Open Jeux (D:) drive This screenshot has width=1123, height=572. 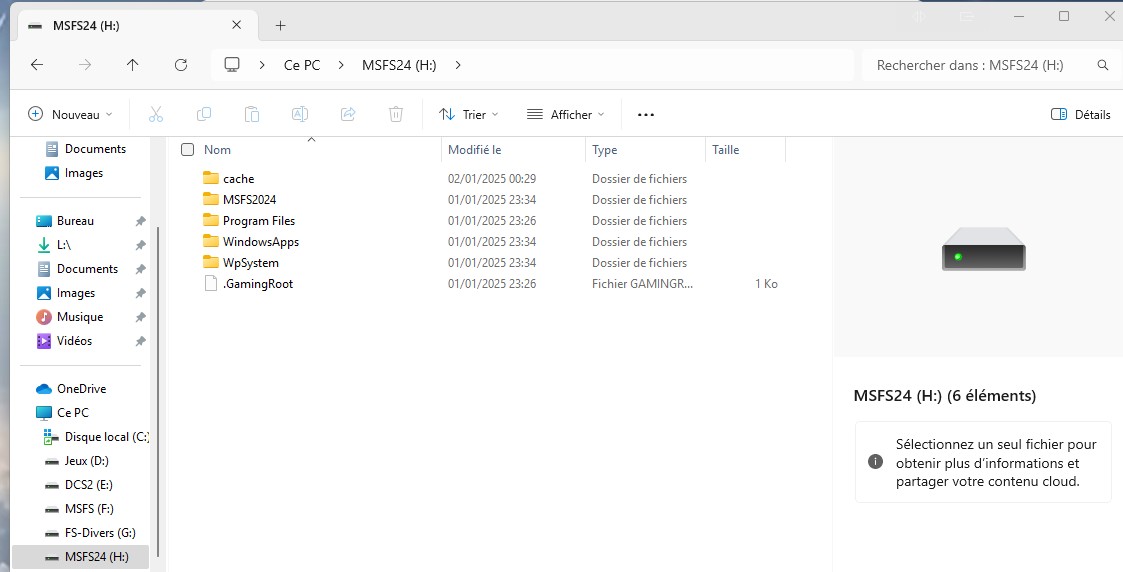77,461
